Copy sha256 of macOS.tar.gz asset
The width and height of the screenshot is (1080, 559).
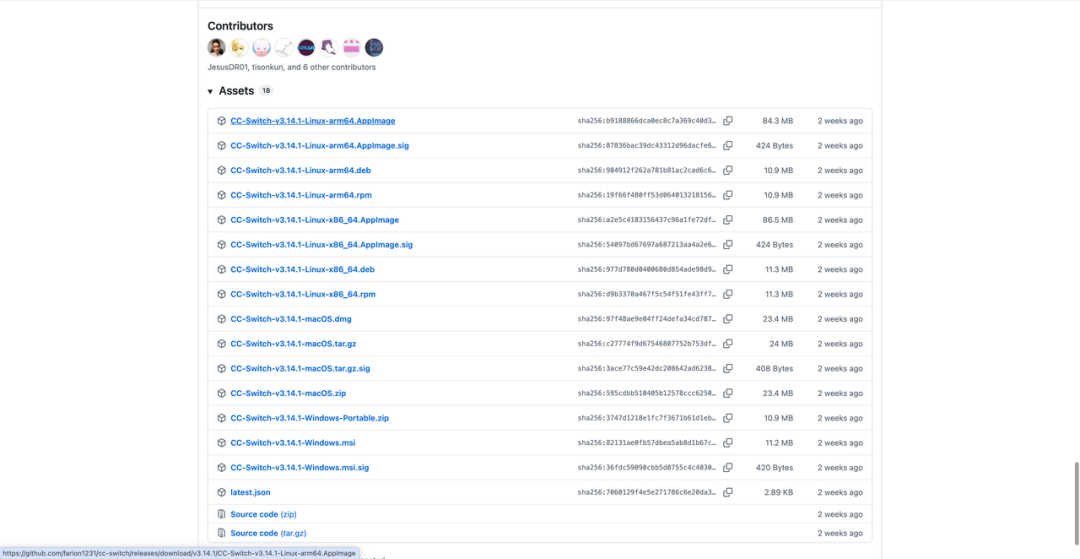(x=727, y=344)
